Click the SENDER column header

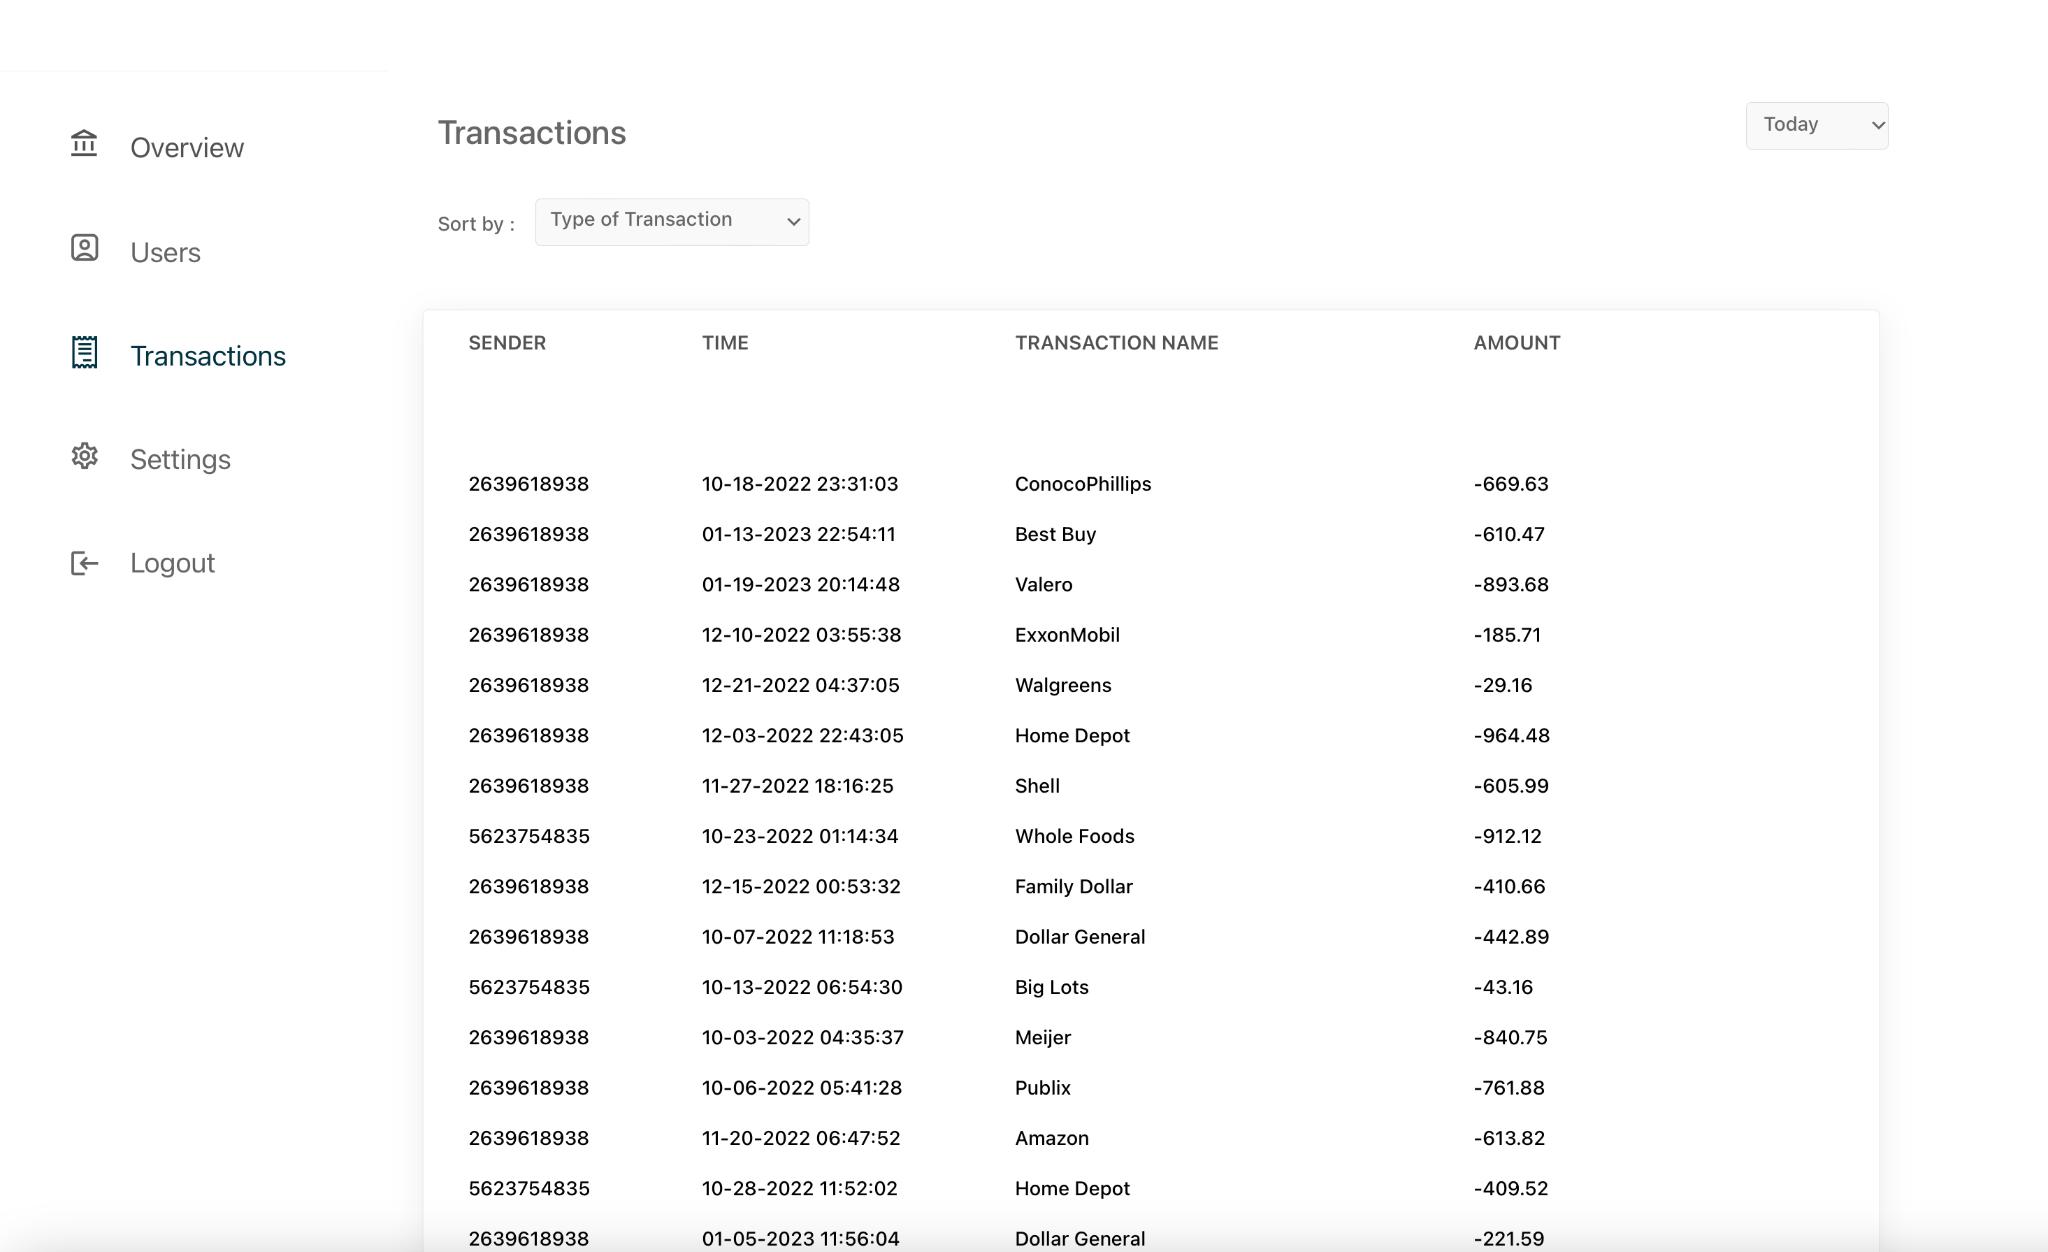coord(507,343)
